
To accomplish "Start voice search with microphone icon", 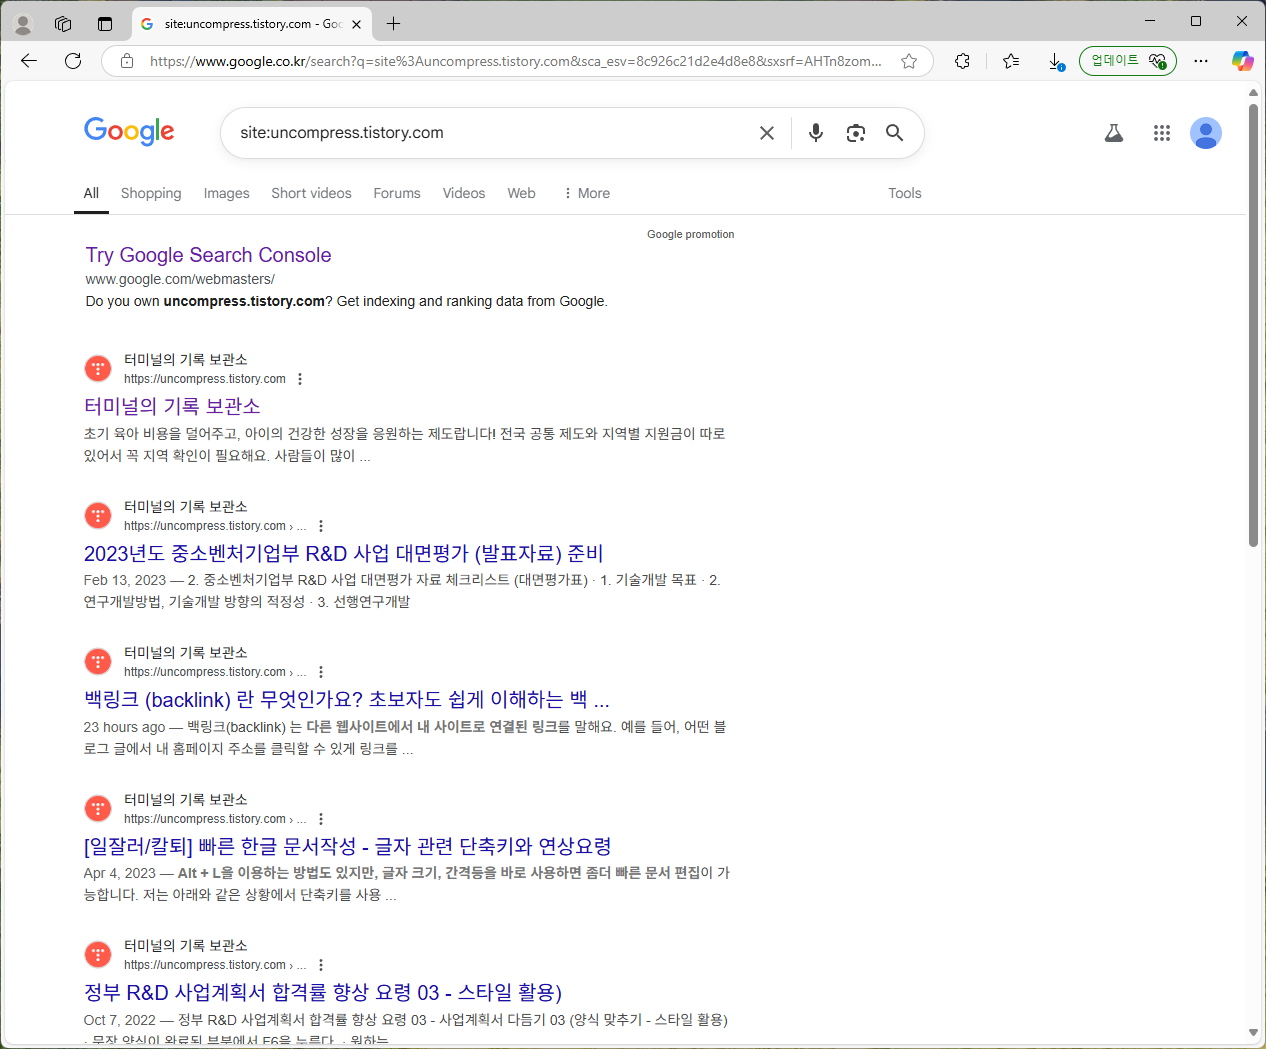I will point(816,133).
